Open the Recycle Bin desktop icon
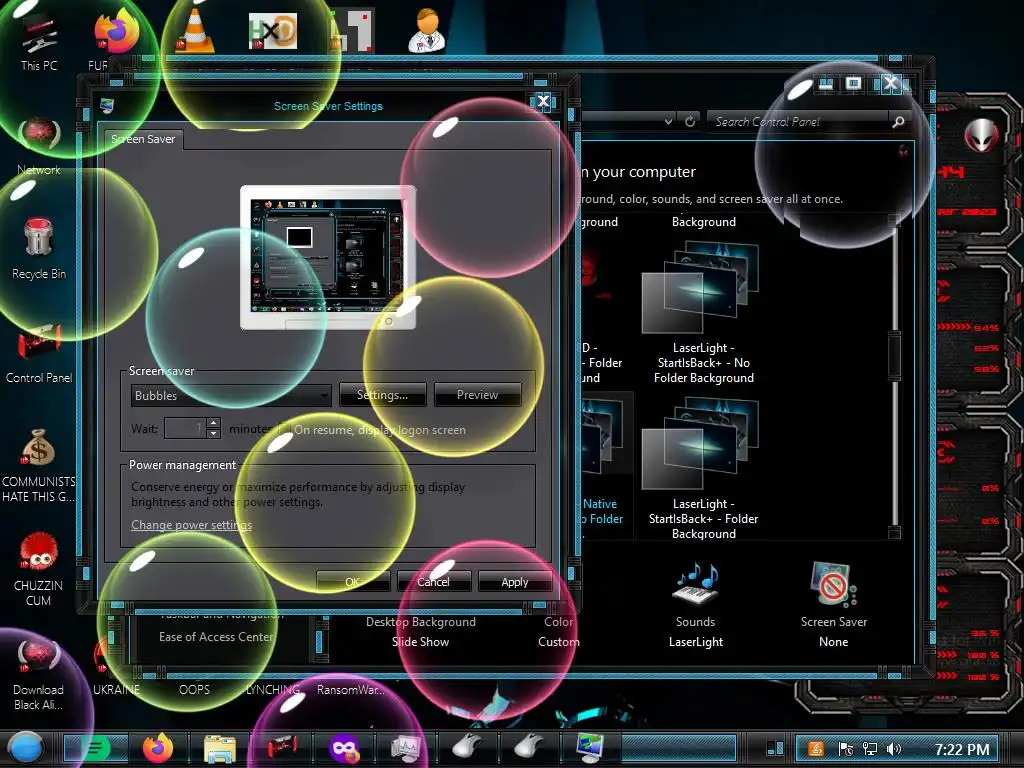1024x768 pixels. click(39, 249)
